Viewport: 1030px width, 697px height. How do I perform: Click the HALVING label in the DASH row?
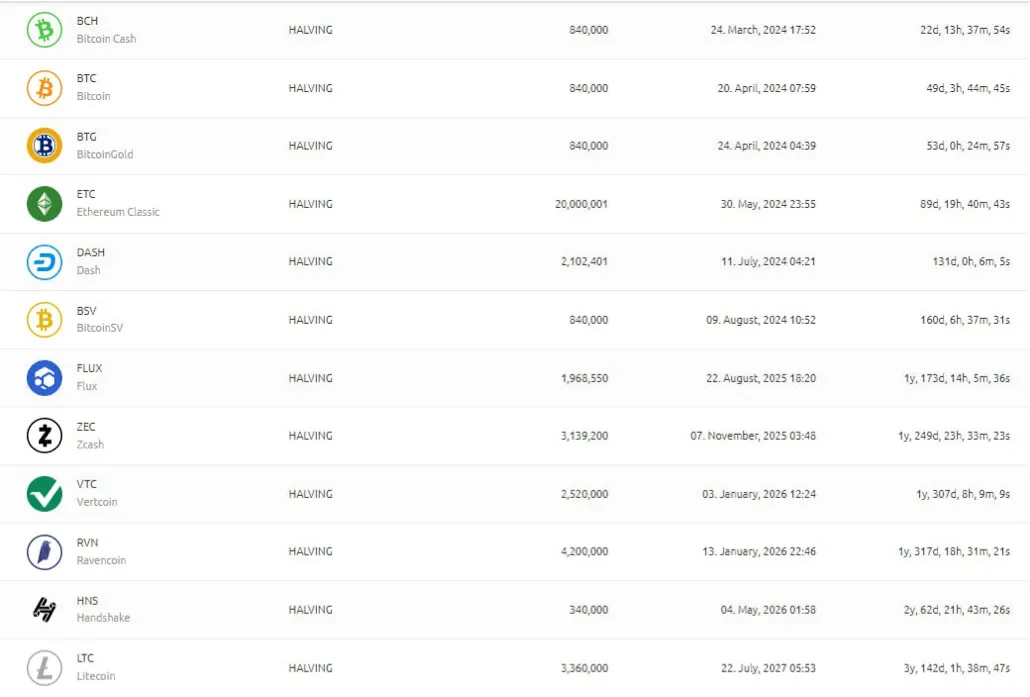[x=310, y=261]
